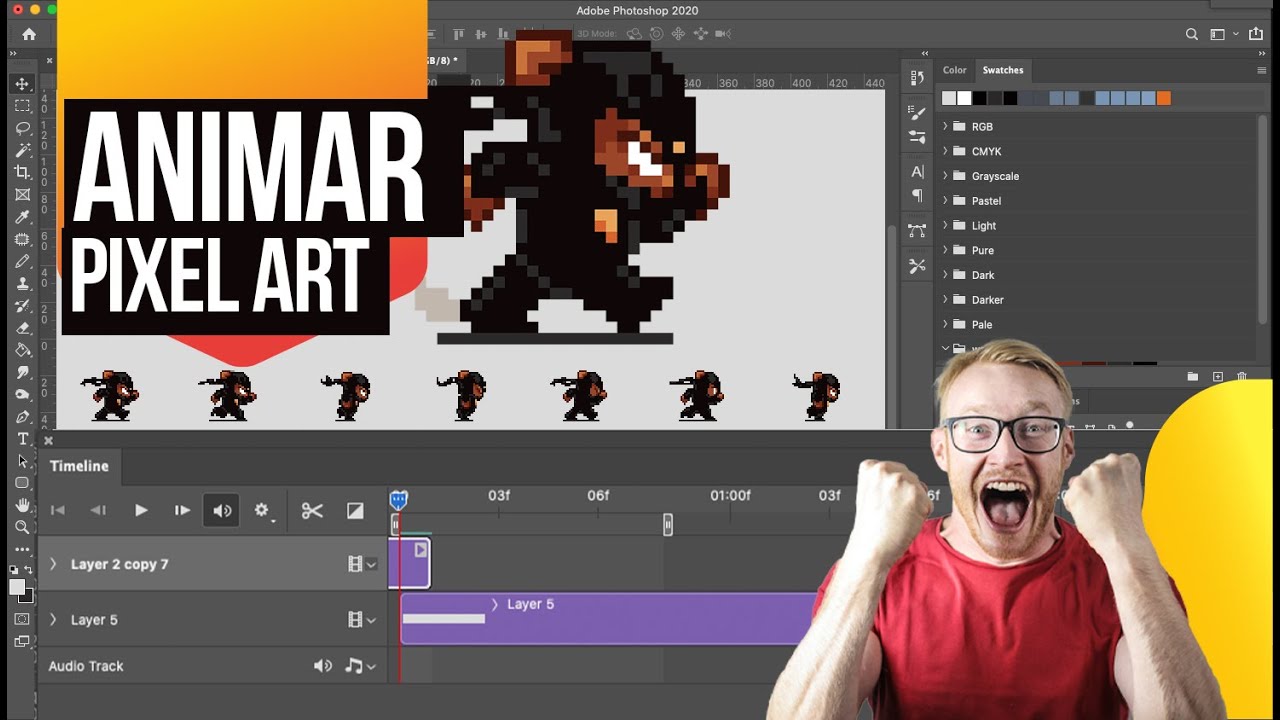This screenshot has height=720, width=1280.
Task: Go to first frame
Action: tap(58, 511)
